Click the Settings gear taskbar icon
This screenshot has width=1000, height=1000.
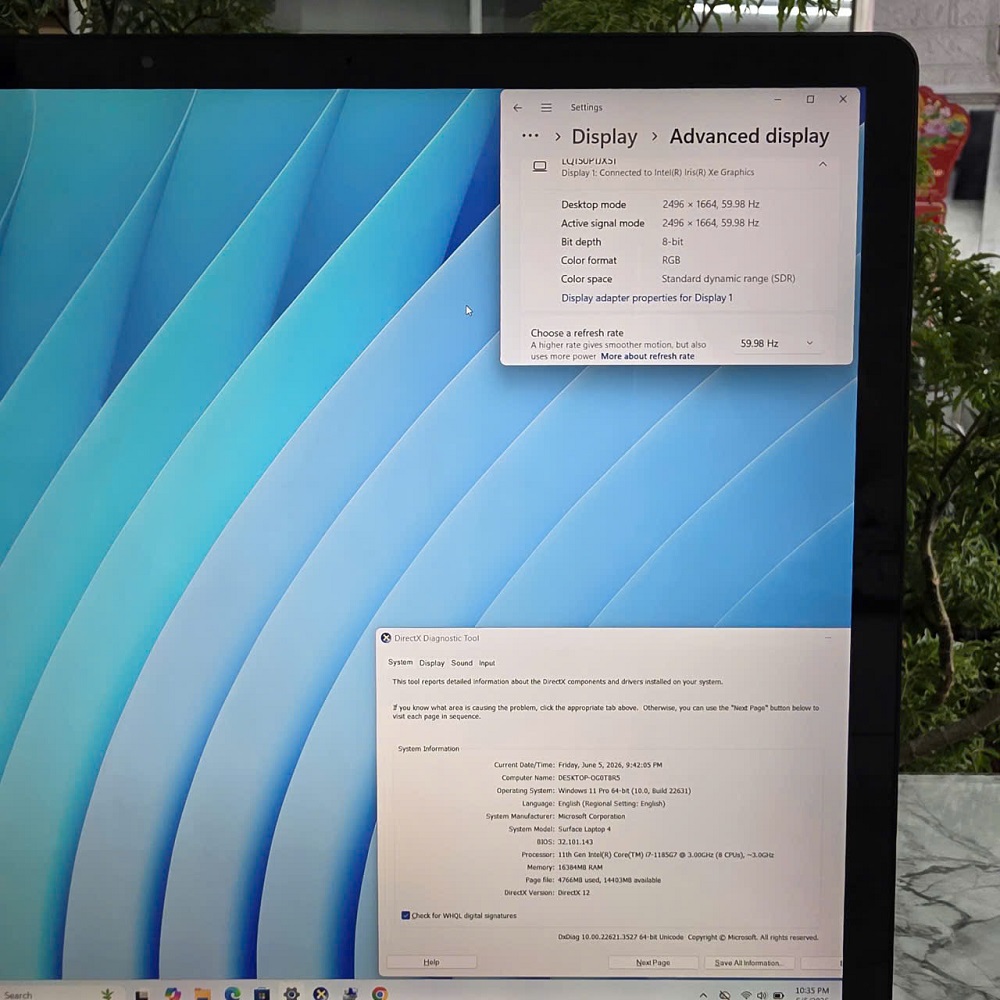(291, 994)
